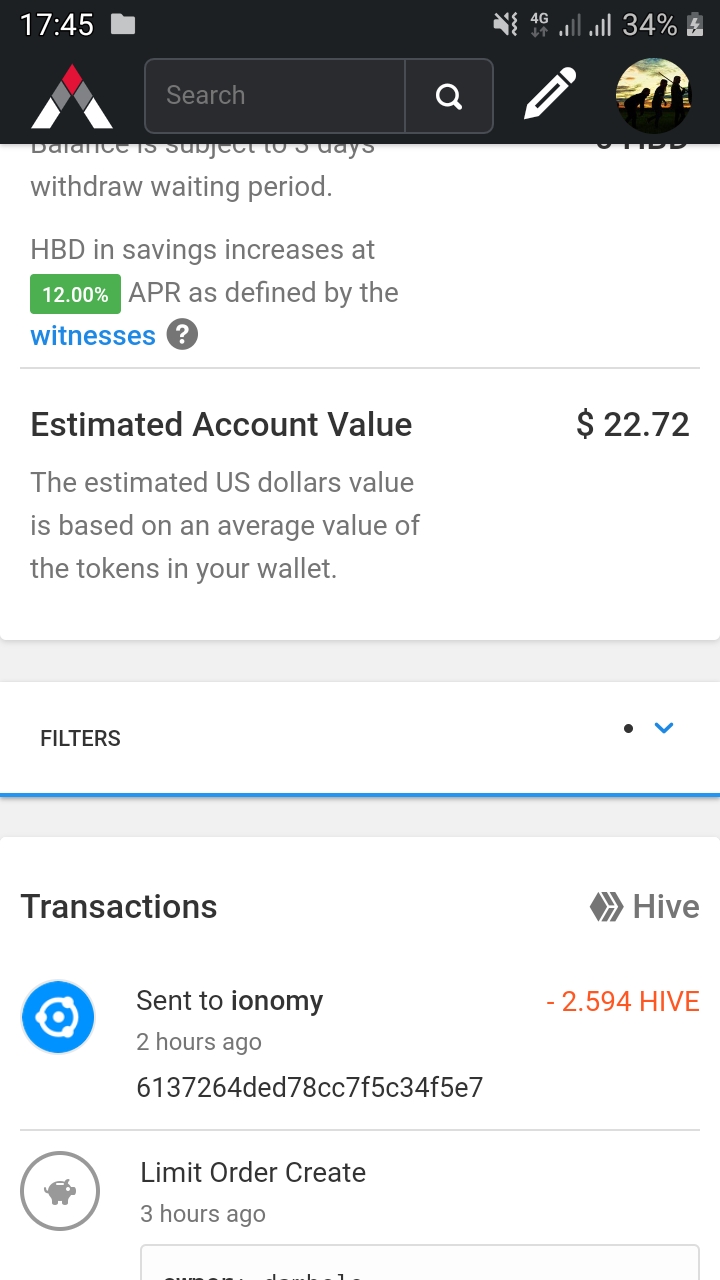The image size is (720, 1280).
Task: Tap the $ 22.72 account value
Action: 632,424
